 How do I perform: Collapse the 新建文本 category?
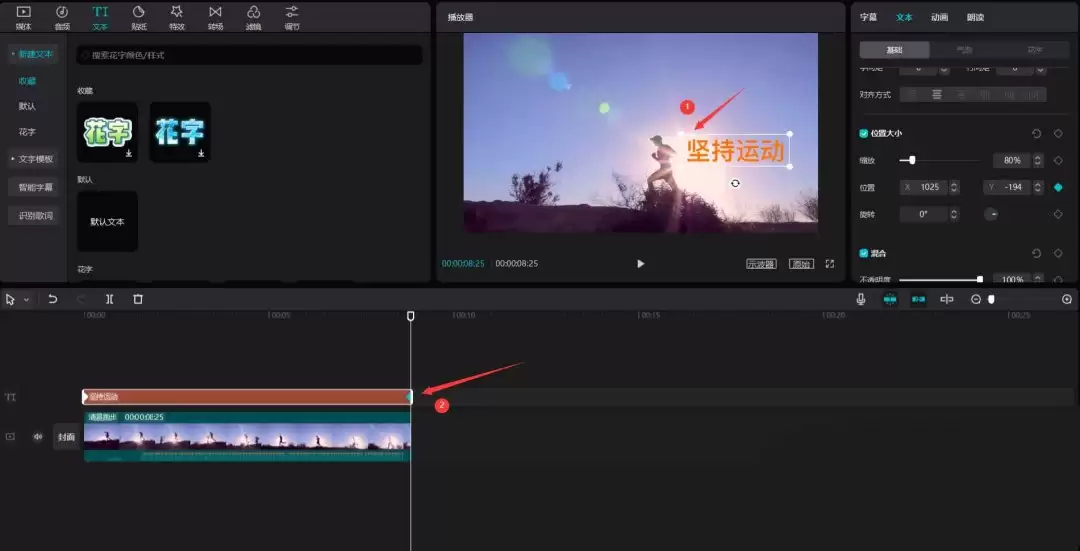33,53
